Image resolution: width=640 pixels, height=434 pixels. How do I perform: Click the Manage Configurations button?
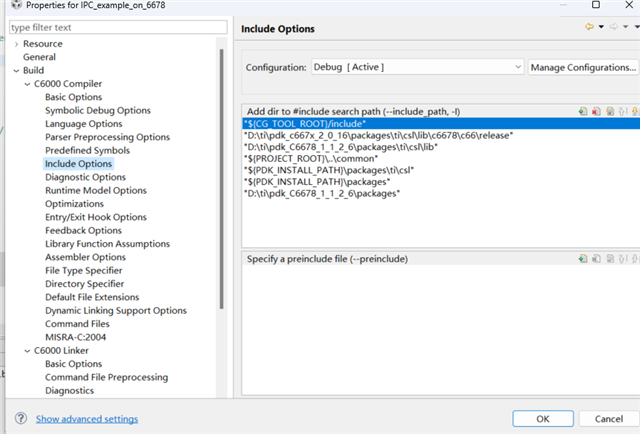(x=583, y=67)
